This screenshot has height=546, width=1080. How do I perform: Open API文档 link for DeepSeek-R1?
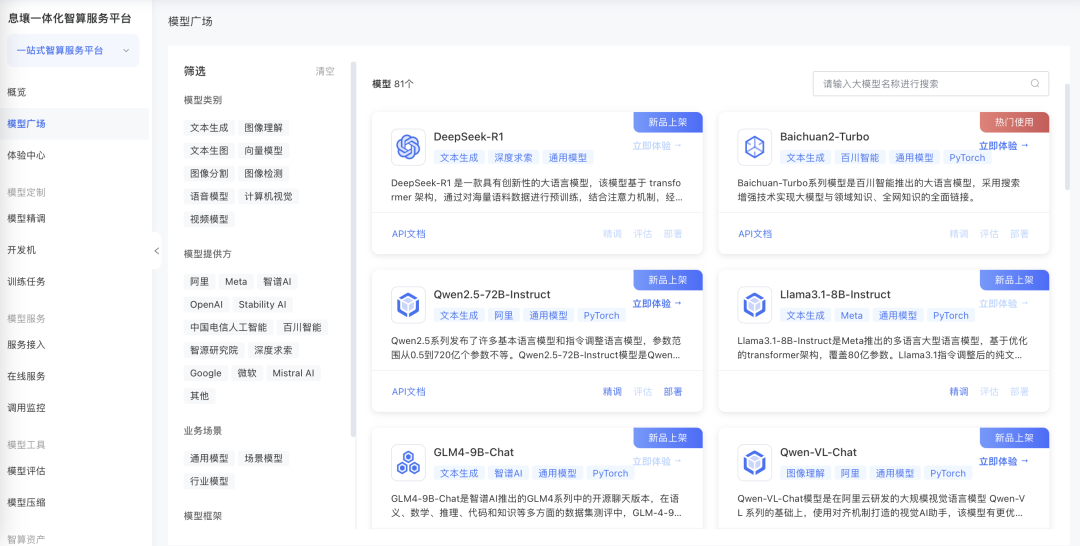pyautogui.click(x=408, y=234)
